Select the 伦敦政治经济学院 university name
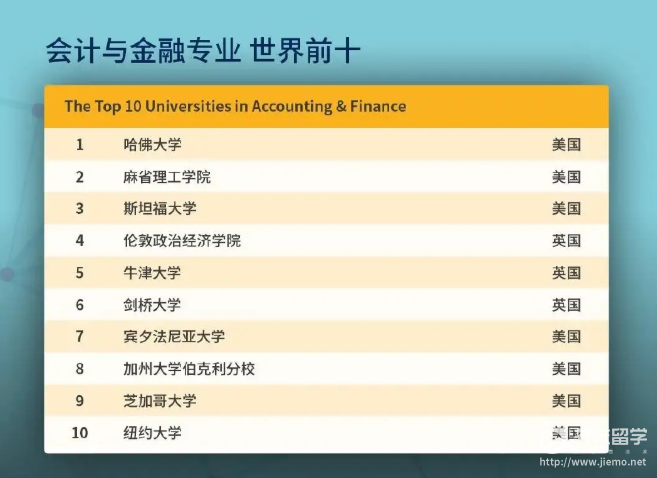This screenshot has height=478, width=657. tap(182, 240)
